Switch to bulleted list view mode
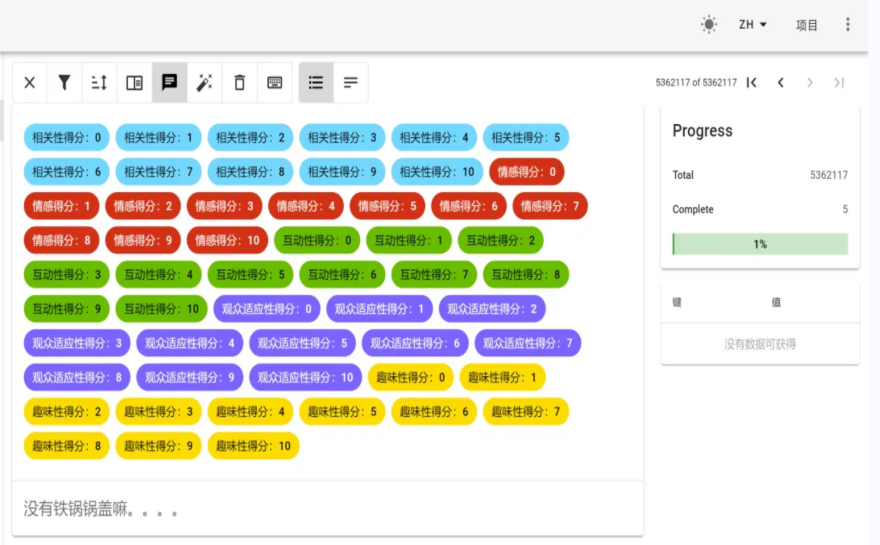The height and width of the screenshot is (545, 880). coord(316,83)
